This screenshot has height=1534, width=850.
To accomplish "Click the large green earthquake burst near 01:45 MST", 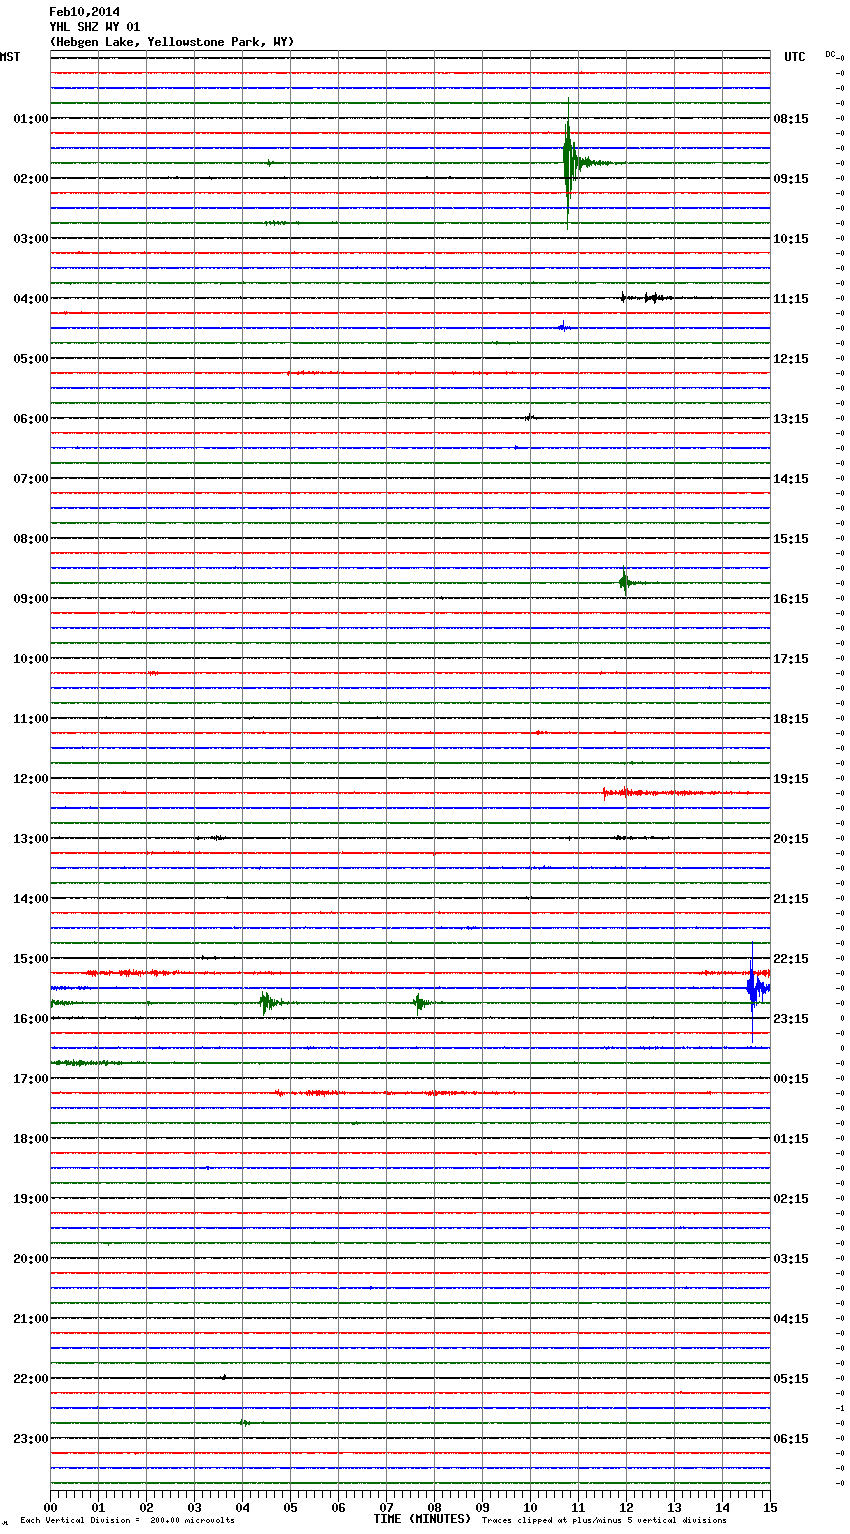I will click(x=568, y=163).
